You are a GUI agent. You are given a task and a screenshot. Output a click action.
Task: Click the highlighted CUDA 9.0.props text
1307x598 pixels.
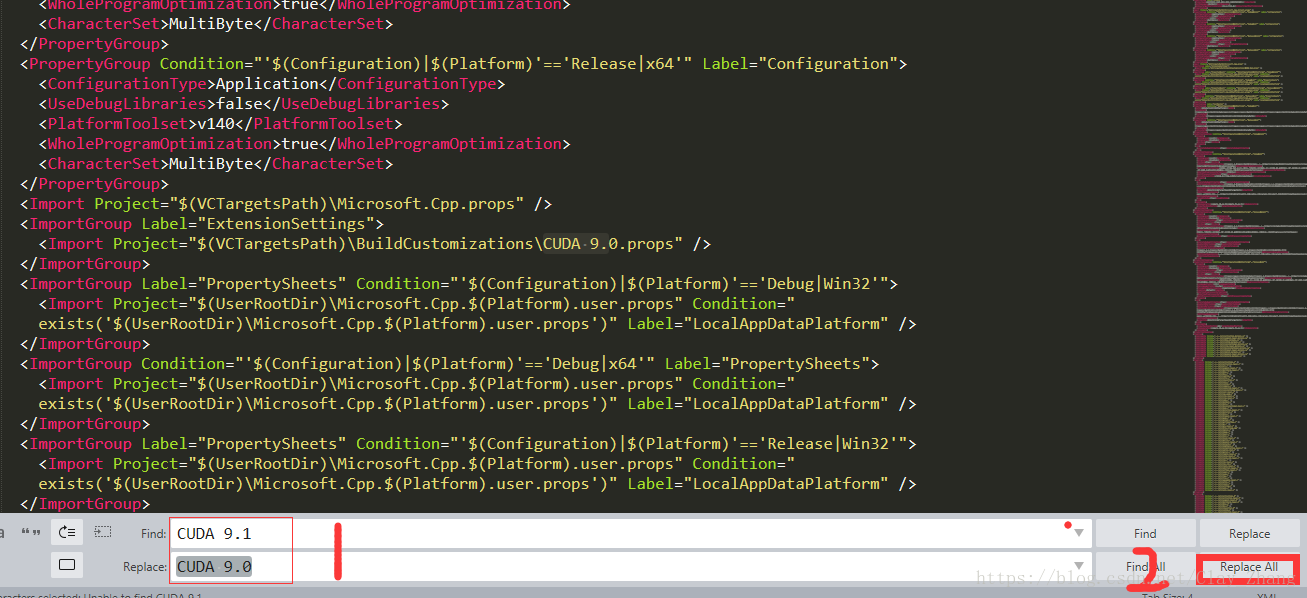pyautogui.click(x=613, y=243)
